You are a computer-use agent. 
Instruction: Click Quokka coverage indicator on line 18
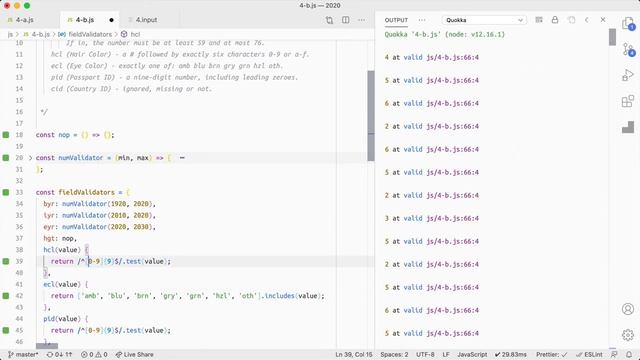(6, 135)
